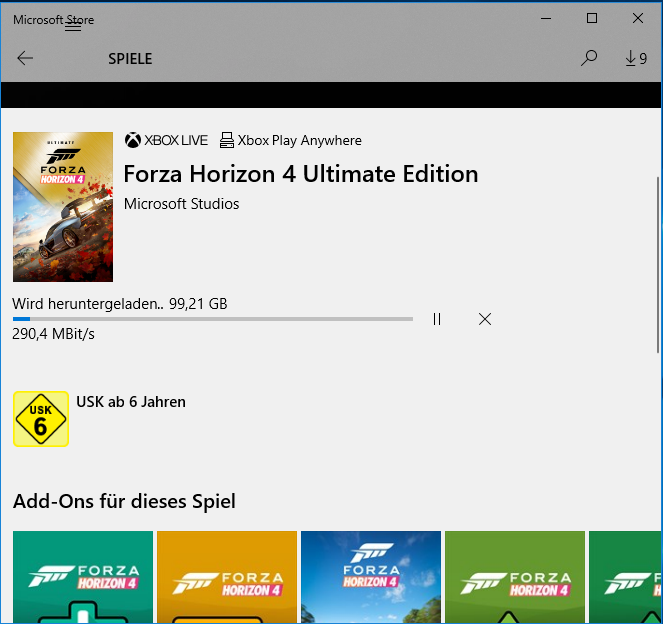Screen dimensions: 663x624
Task: Click the Xbox Live logo icon
Action: pos(132,140)
